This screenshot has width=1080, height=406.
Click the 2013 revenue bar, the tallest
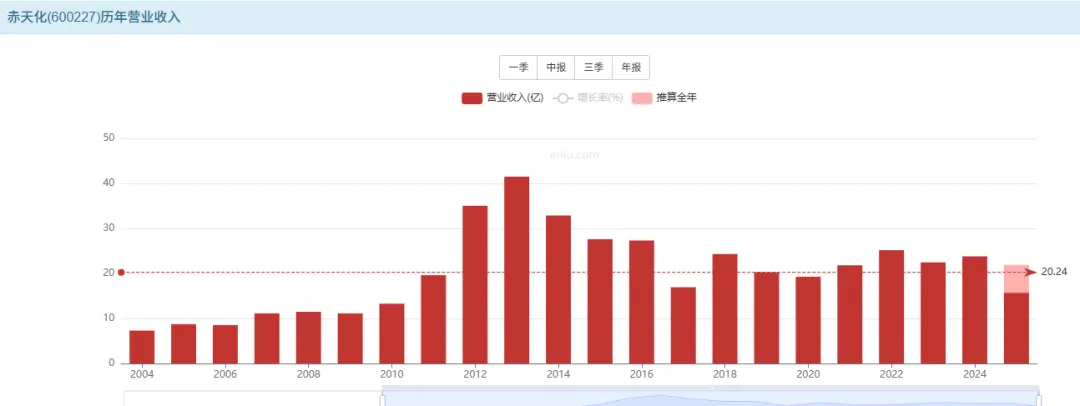tap(517, 270)
